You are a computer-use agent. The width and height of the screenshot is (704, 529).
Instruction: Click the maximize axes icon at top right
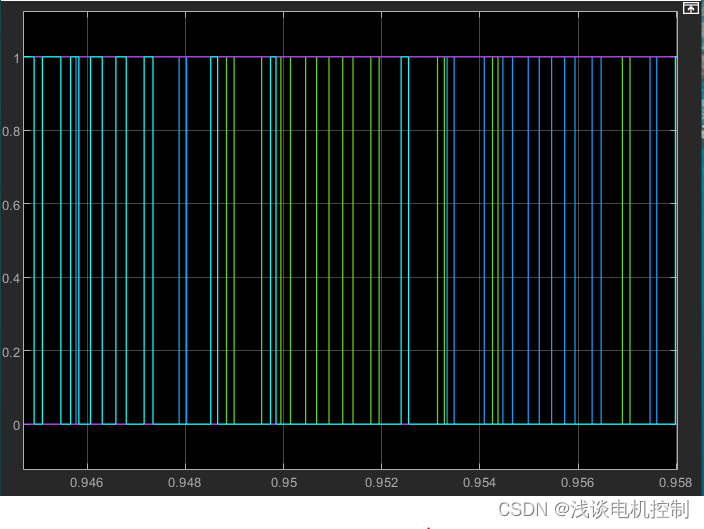tap(691, 8)
